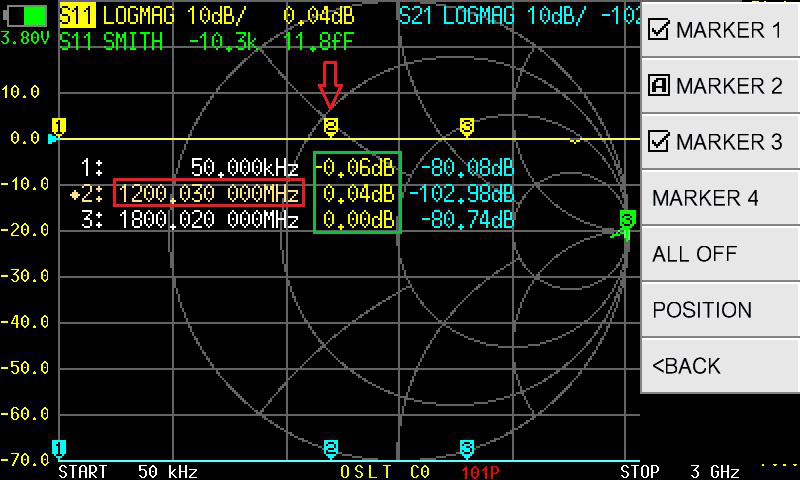Select yellow marker 3 on the S11 trace
Screen dimensions: 800x480
tap(467, 125)
